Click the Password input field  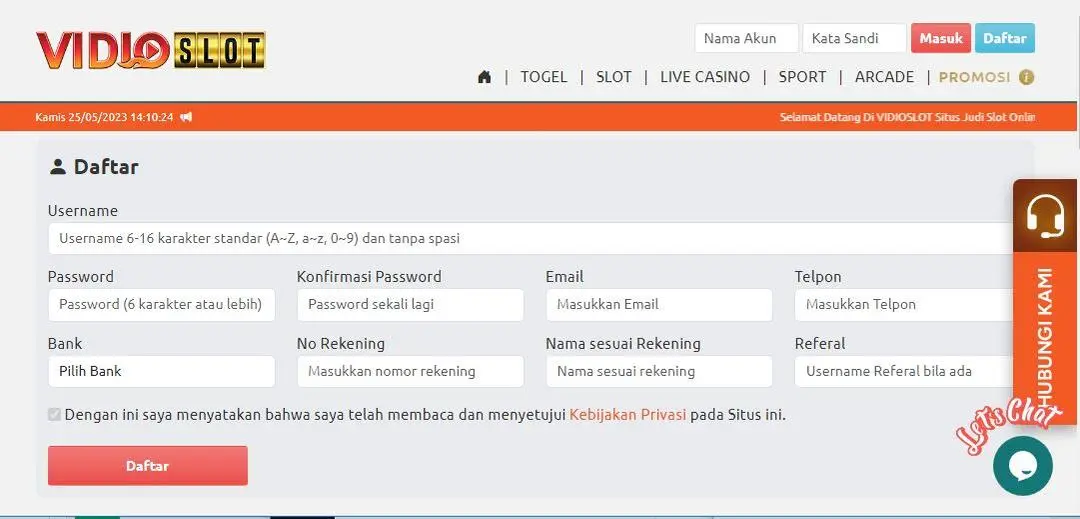coord(161,304)
